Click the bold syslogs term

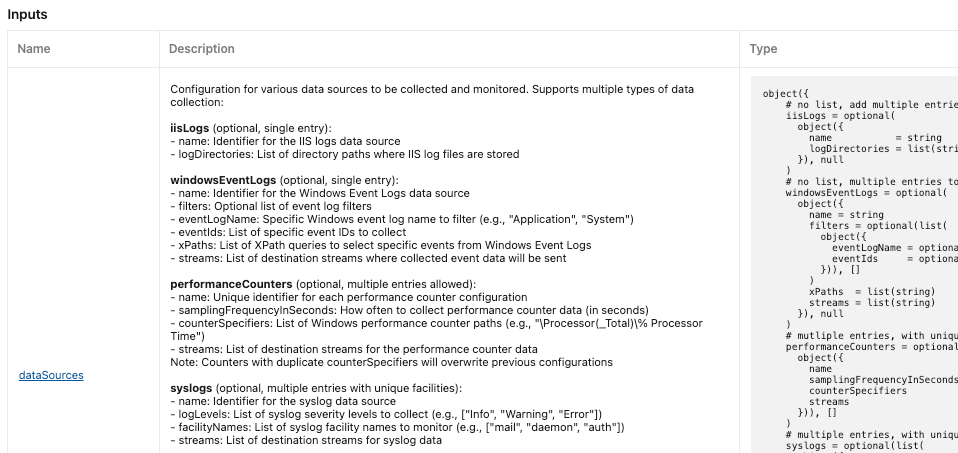click(x=191, y=388)
